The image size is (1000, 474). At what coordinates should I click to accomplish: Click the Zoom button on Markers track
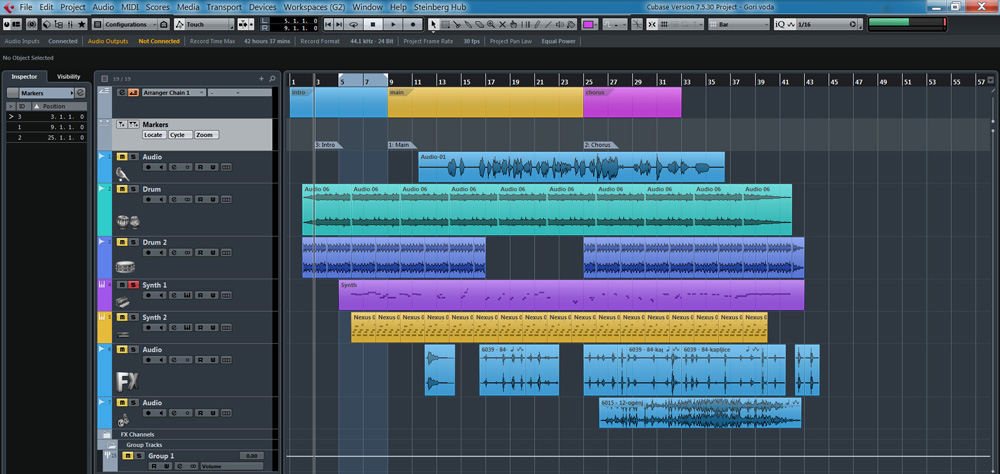pyautogui.click(x=205, y=135)
